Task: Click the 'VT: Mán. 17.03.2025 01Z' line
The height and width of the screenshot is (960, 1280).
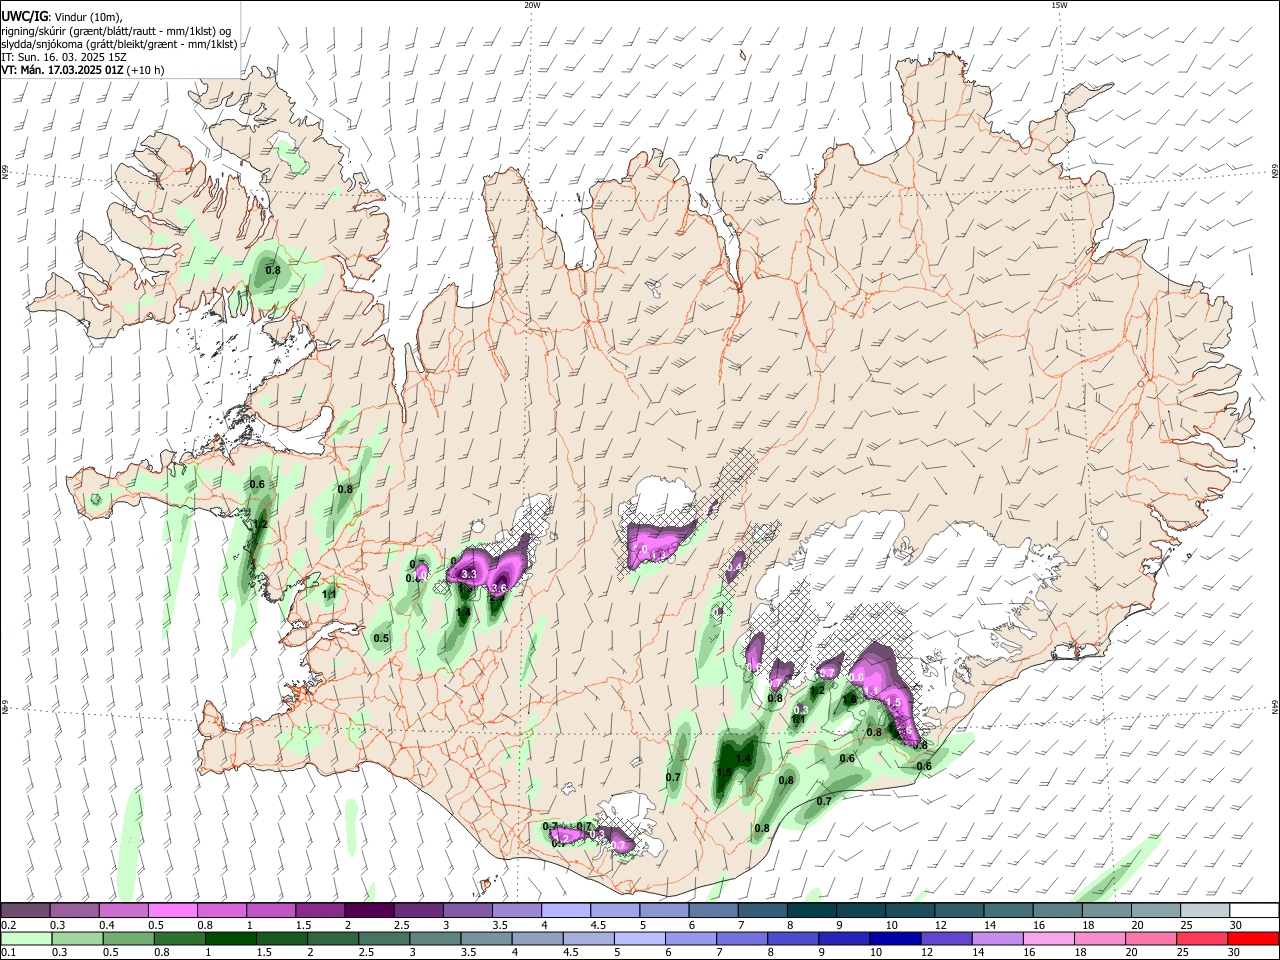Action: (83, 70)
